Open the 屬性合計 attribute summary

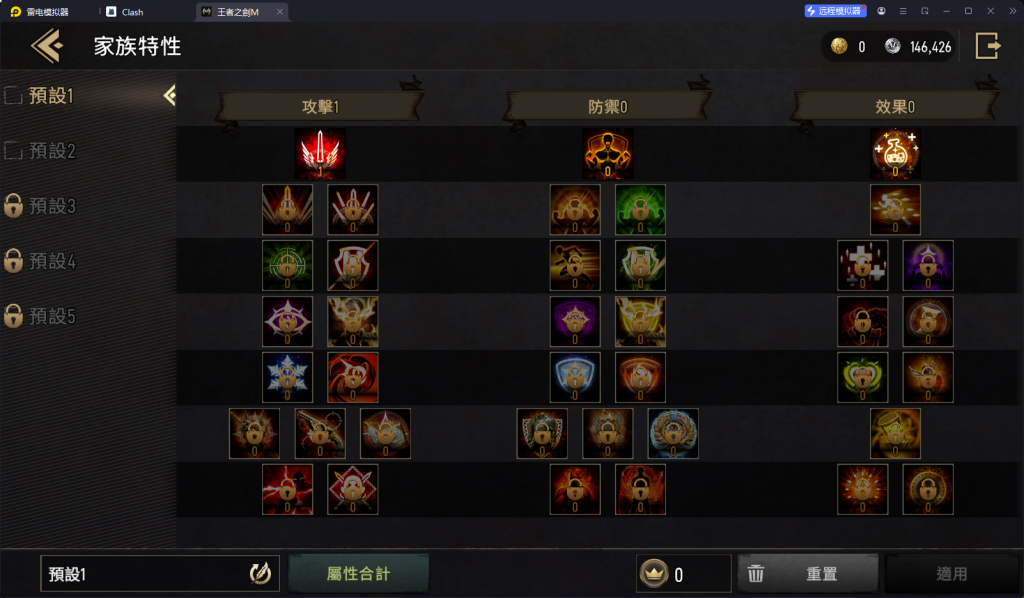pos(359,573)
